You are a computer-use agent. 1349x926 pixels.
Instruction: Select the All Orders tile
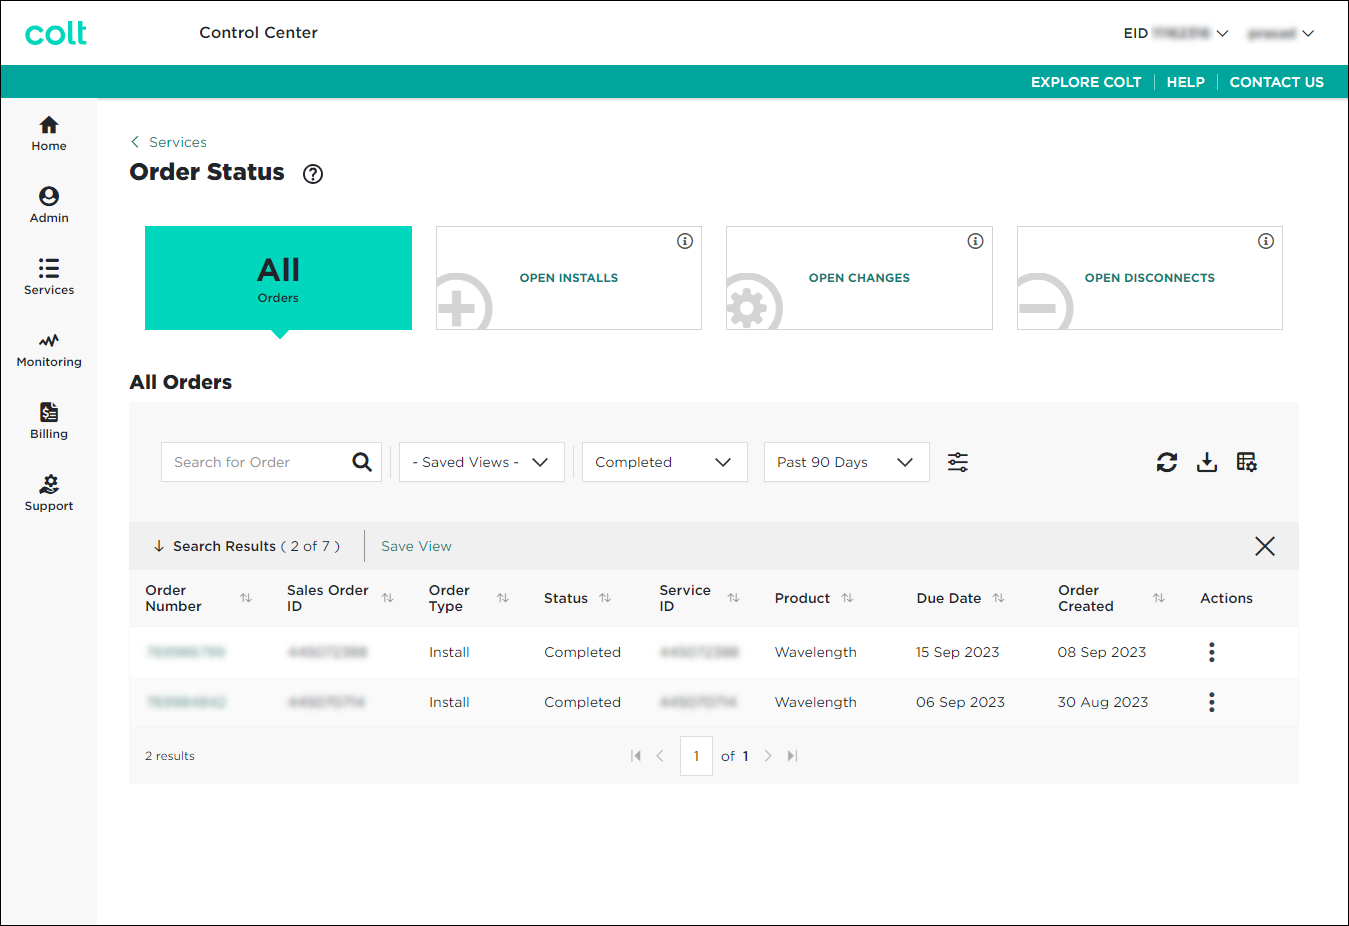(278, 278)
